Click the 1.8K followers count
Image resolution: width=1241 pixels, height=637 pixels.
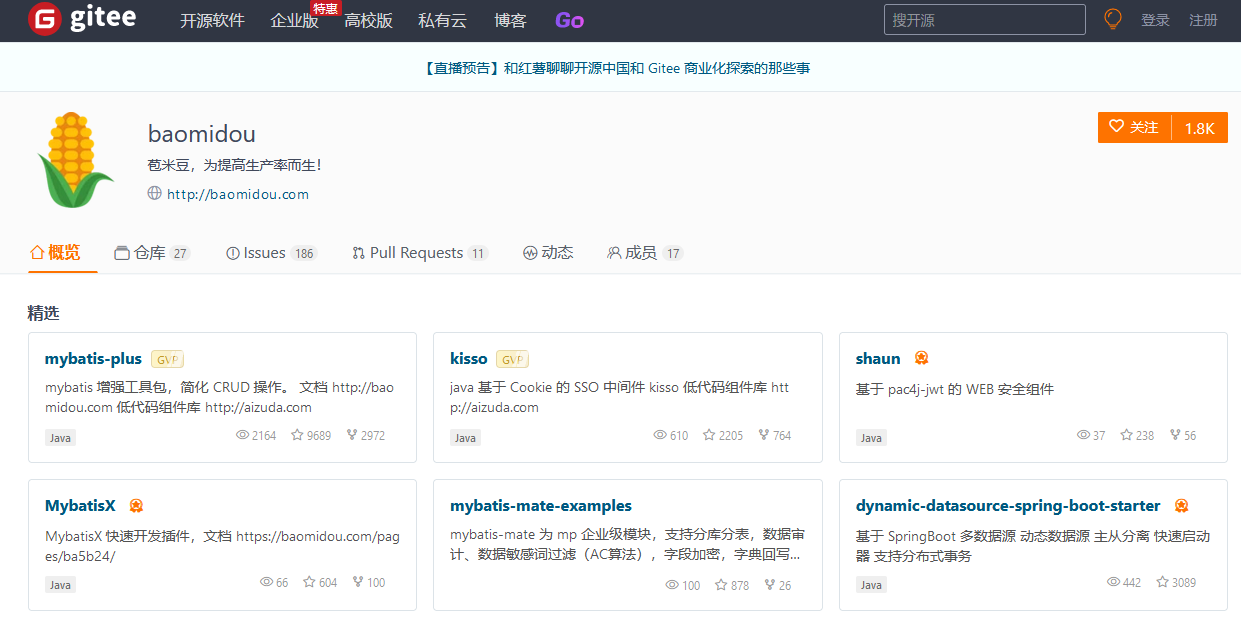(x=1200, y=128)
